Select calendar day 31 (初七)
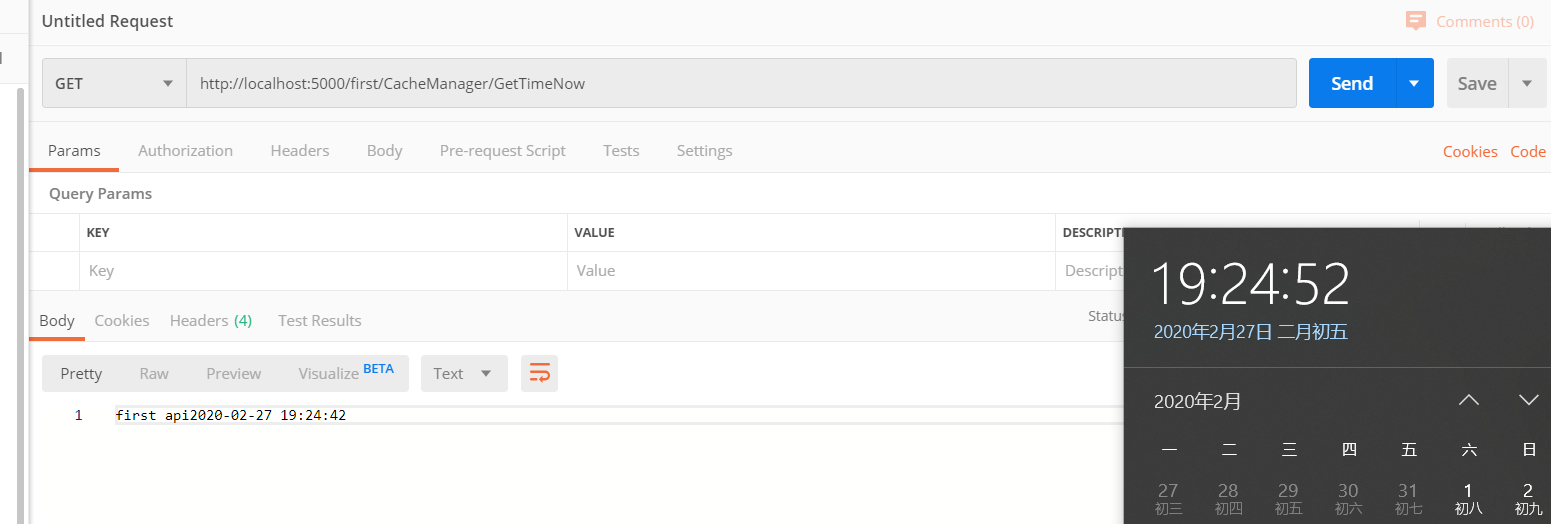This screenshot has height=524, width=1551. click(x=1408, y=498)
